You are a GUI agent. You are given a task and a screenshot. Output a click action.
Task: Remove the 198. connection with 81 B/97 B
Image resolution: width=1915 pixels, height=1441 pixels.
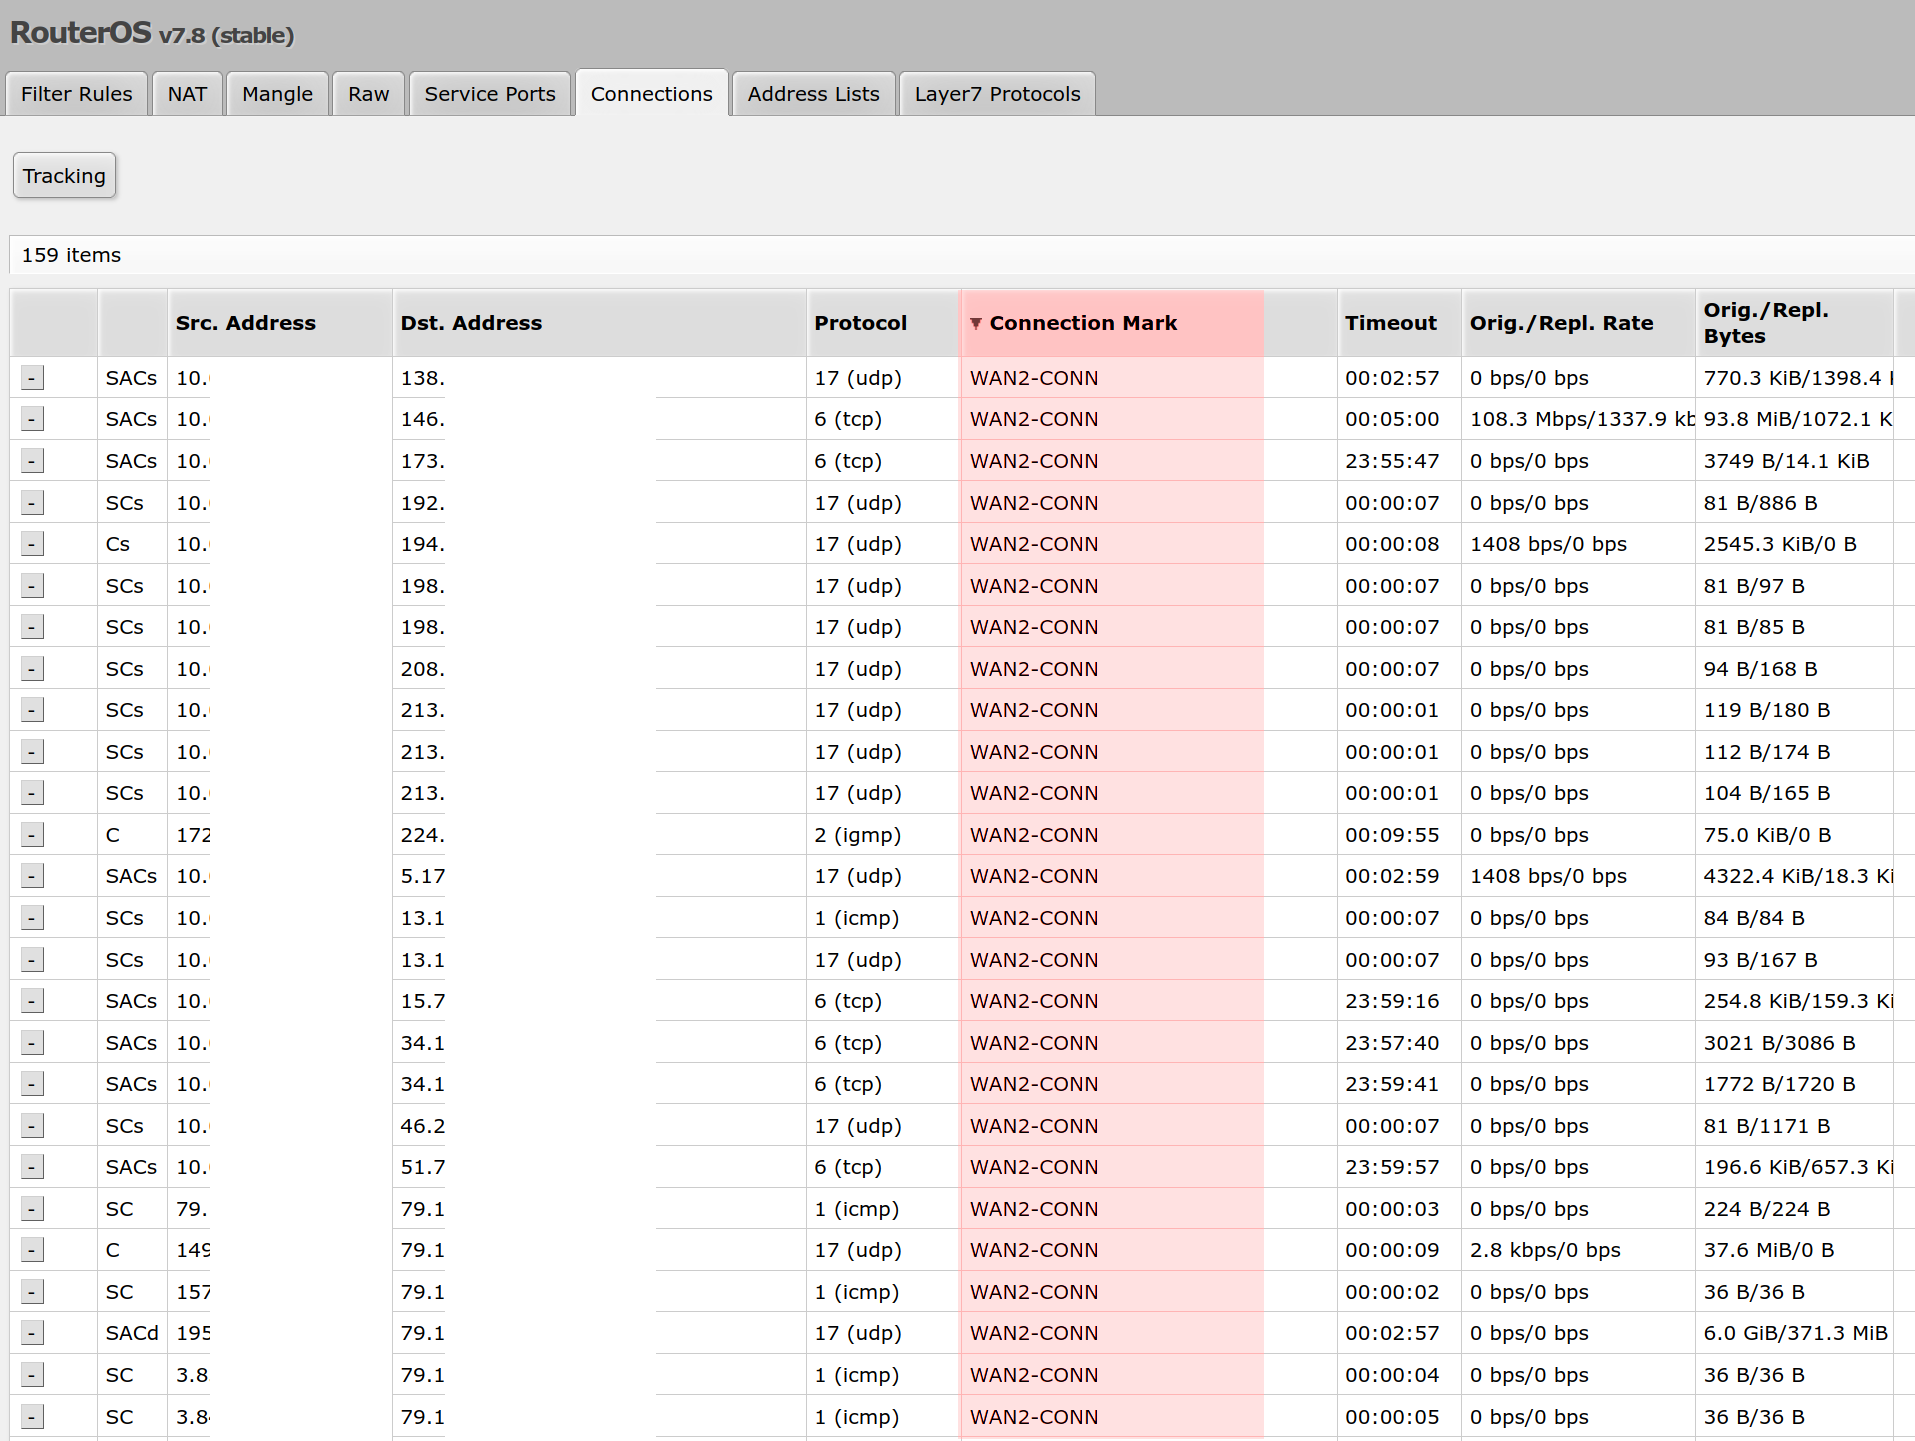pos(32,586)
